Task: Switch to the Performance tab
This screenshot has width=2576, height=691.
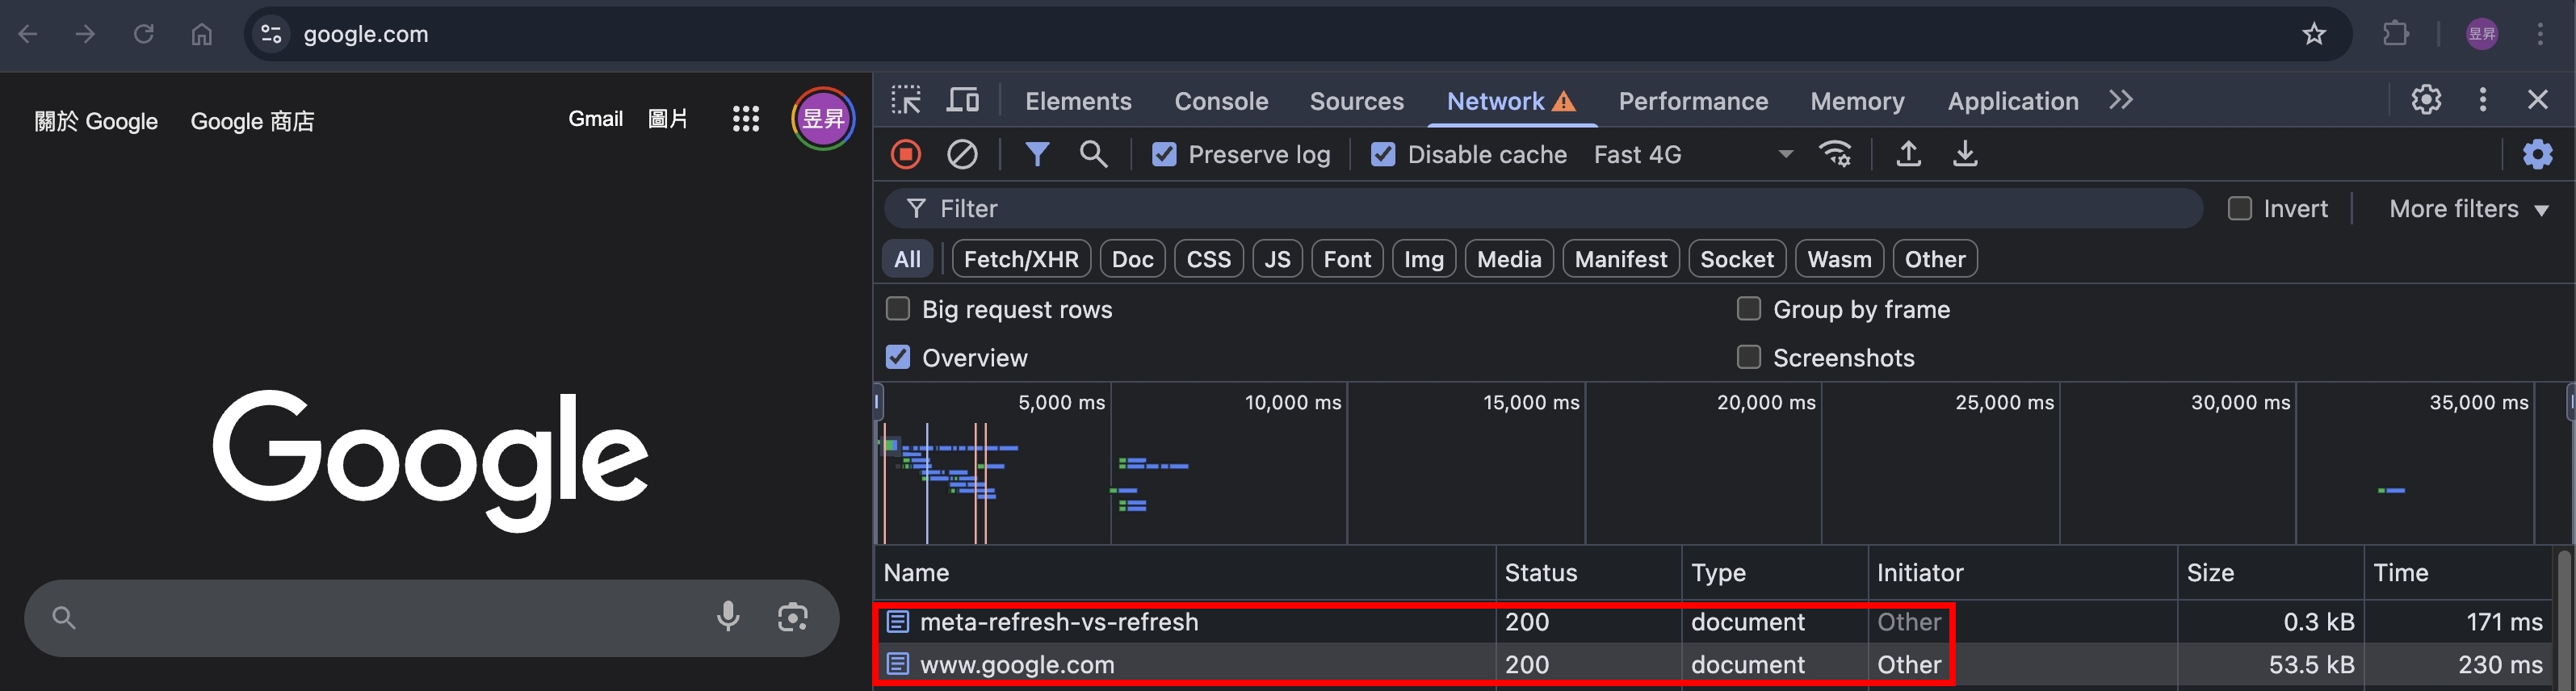Action: click(x=1693, y=101)
